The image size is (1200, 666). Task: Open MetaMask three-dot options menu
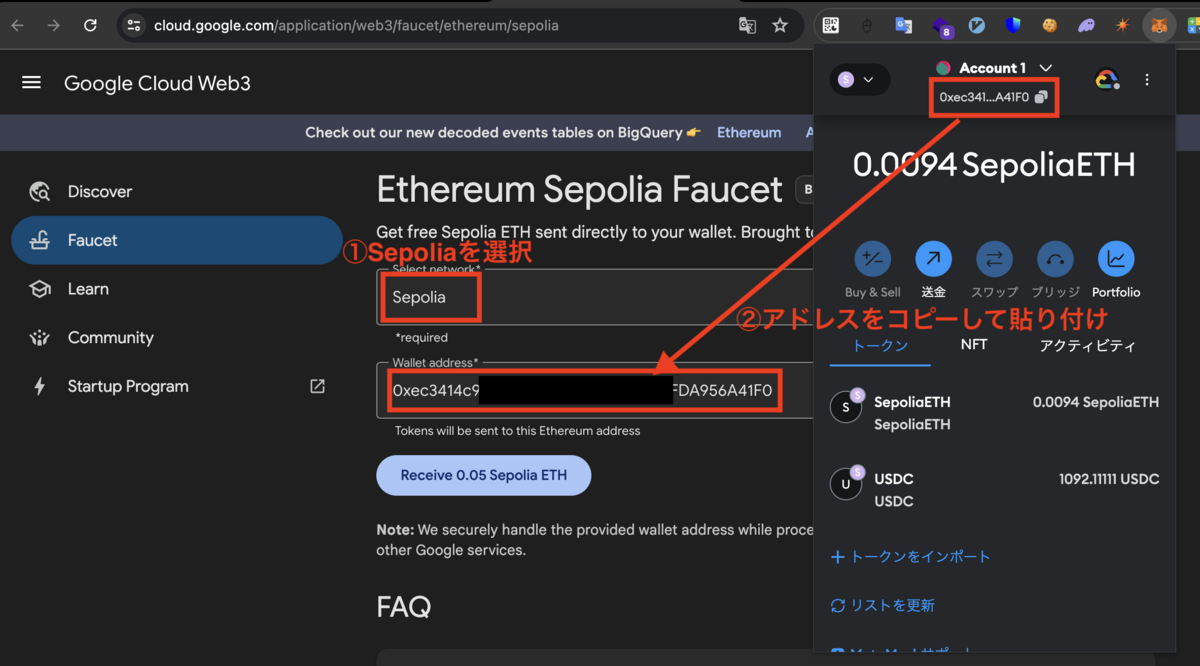point(1147,79)
